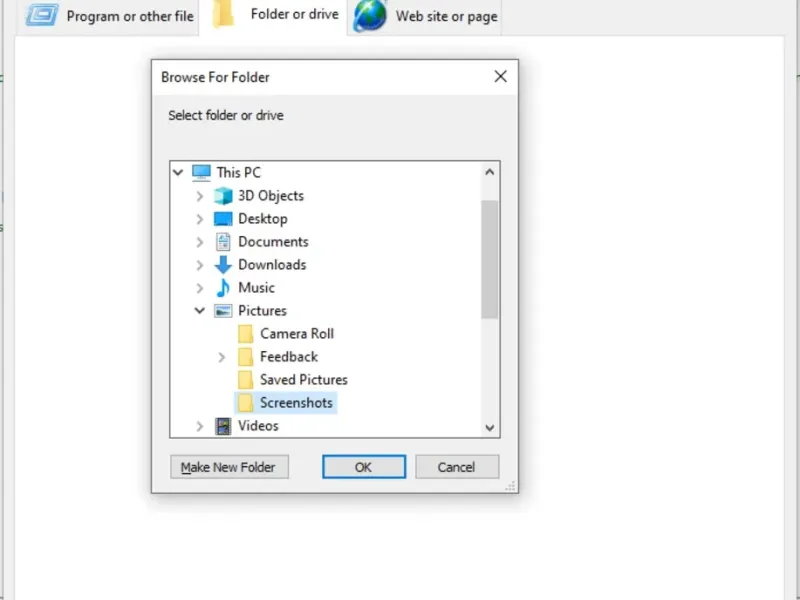Expand the Downloads node

point(200,265)
